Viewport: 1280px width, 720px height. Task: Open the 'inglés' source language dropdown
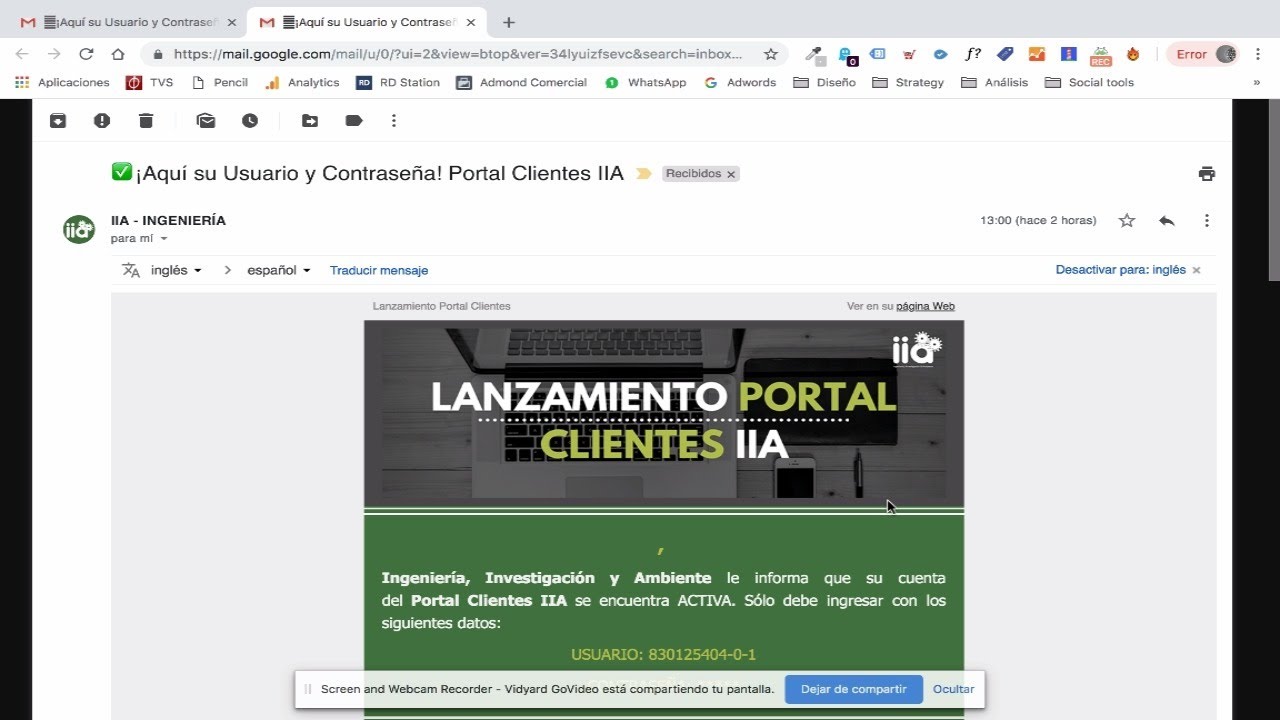point(177,270)
